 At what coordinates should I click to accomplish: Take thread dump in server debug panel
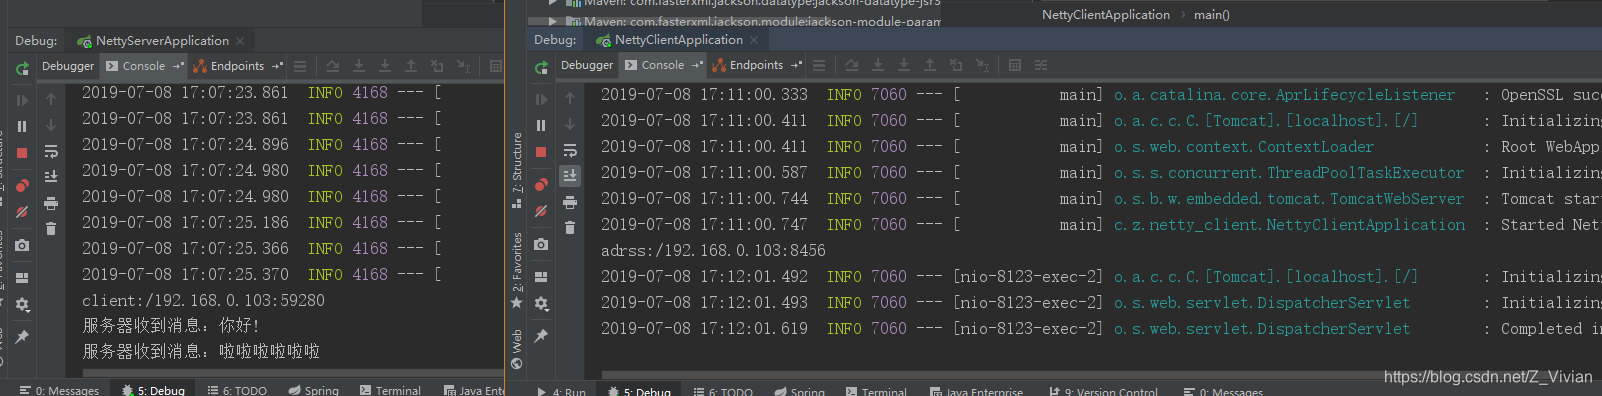22,245
